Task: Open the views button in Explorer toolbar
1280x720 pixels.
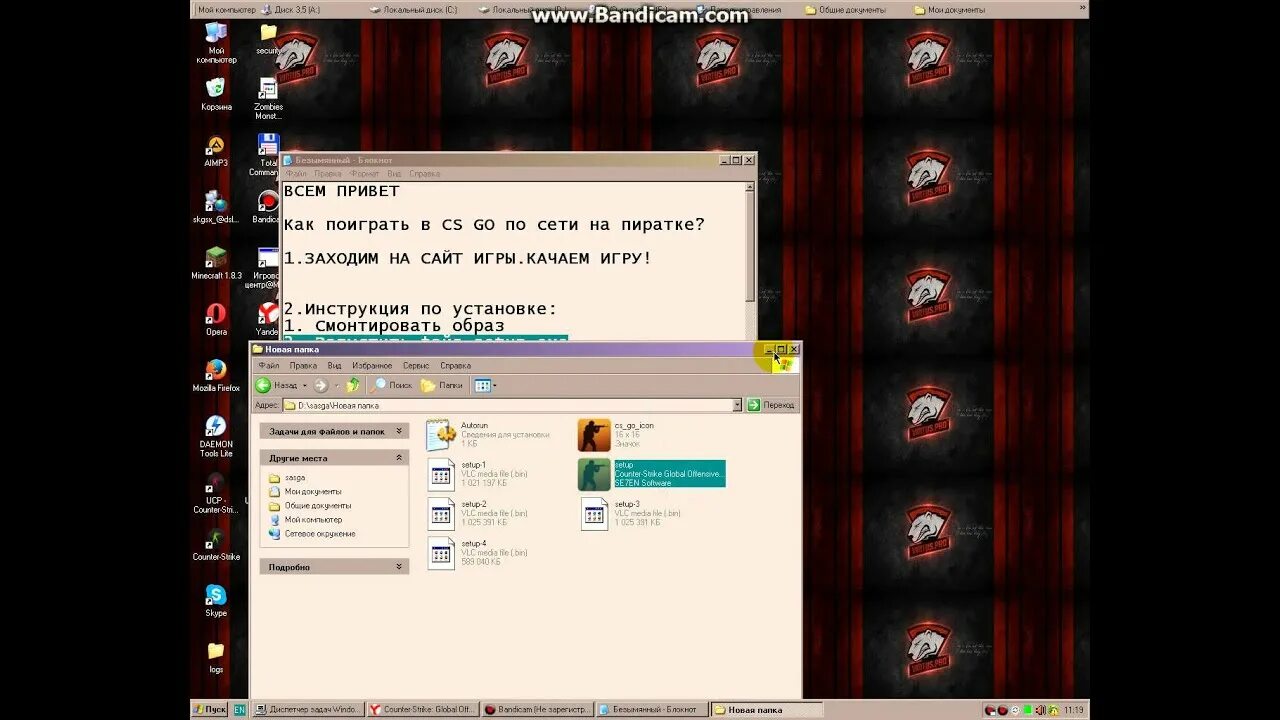Action: (x=484, y=385)
